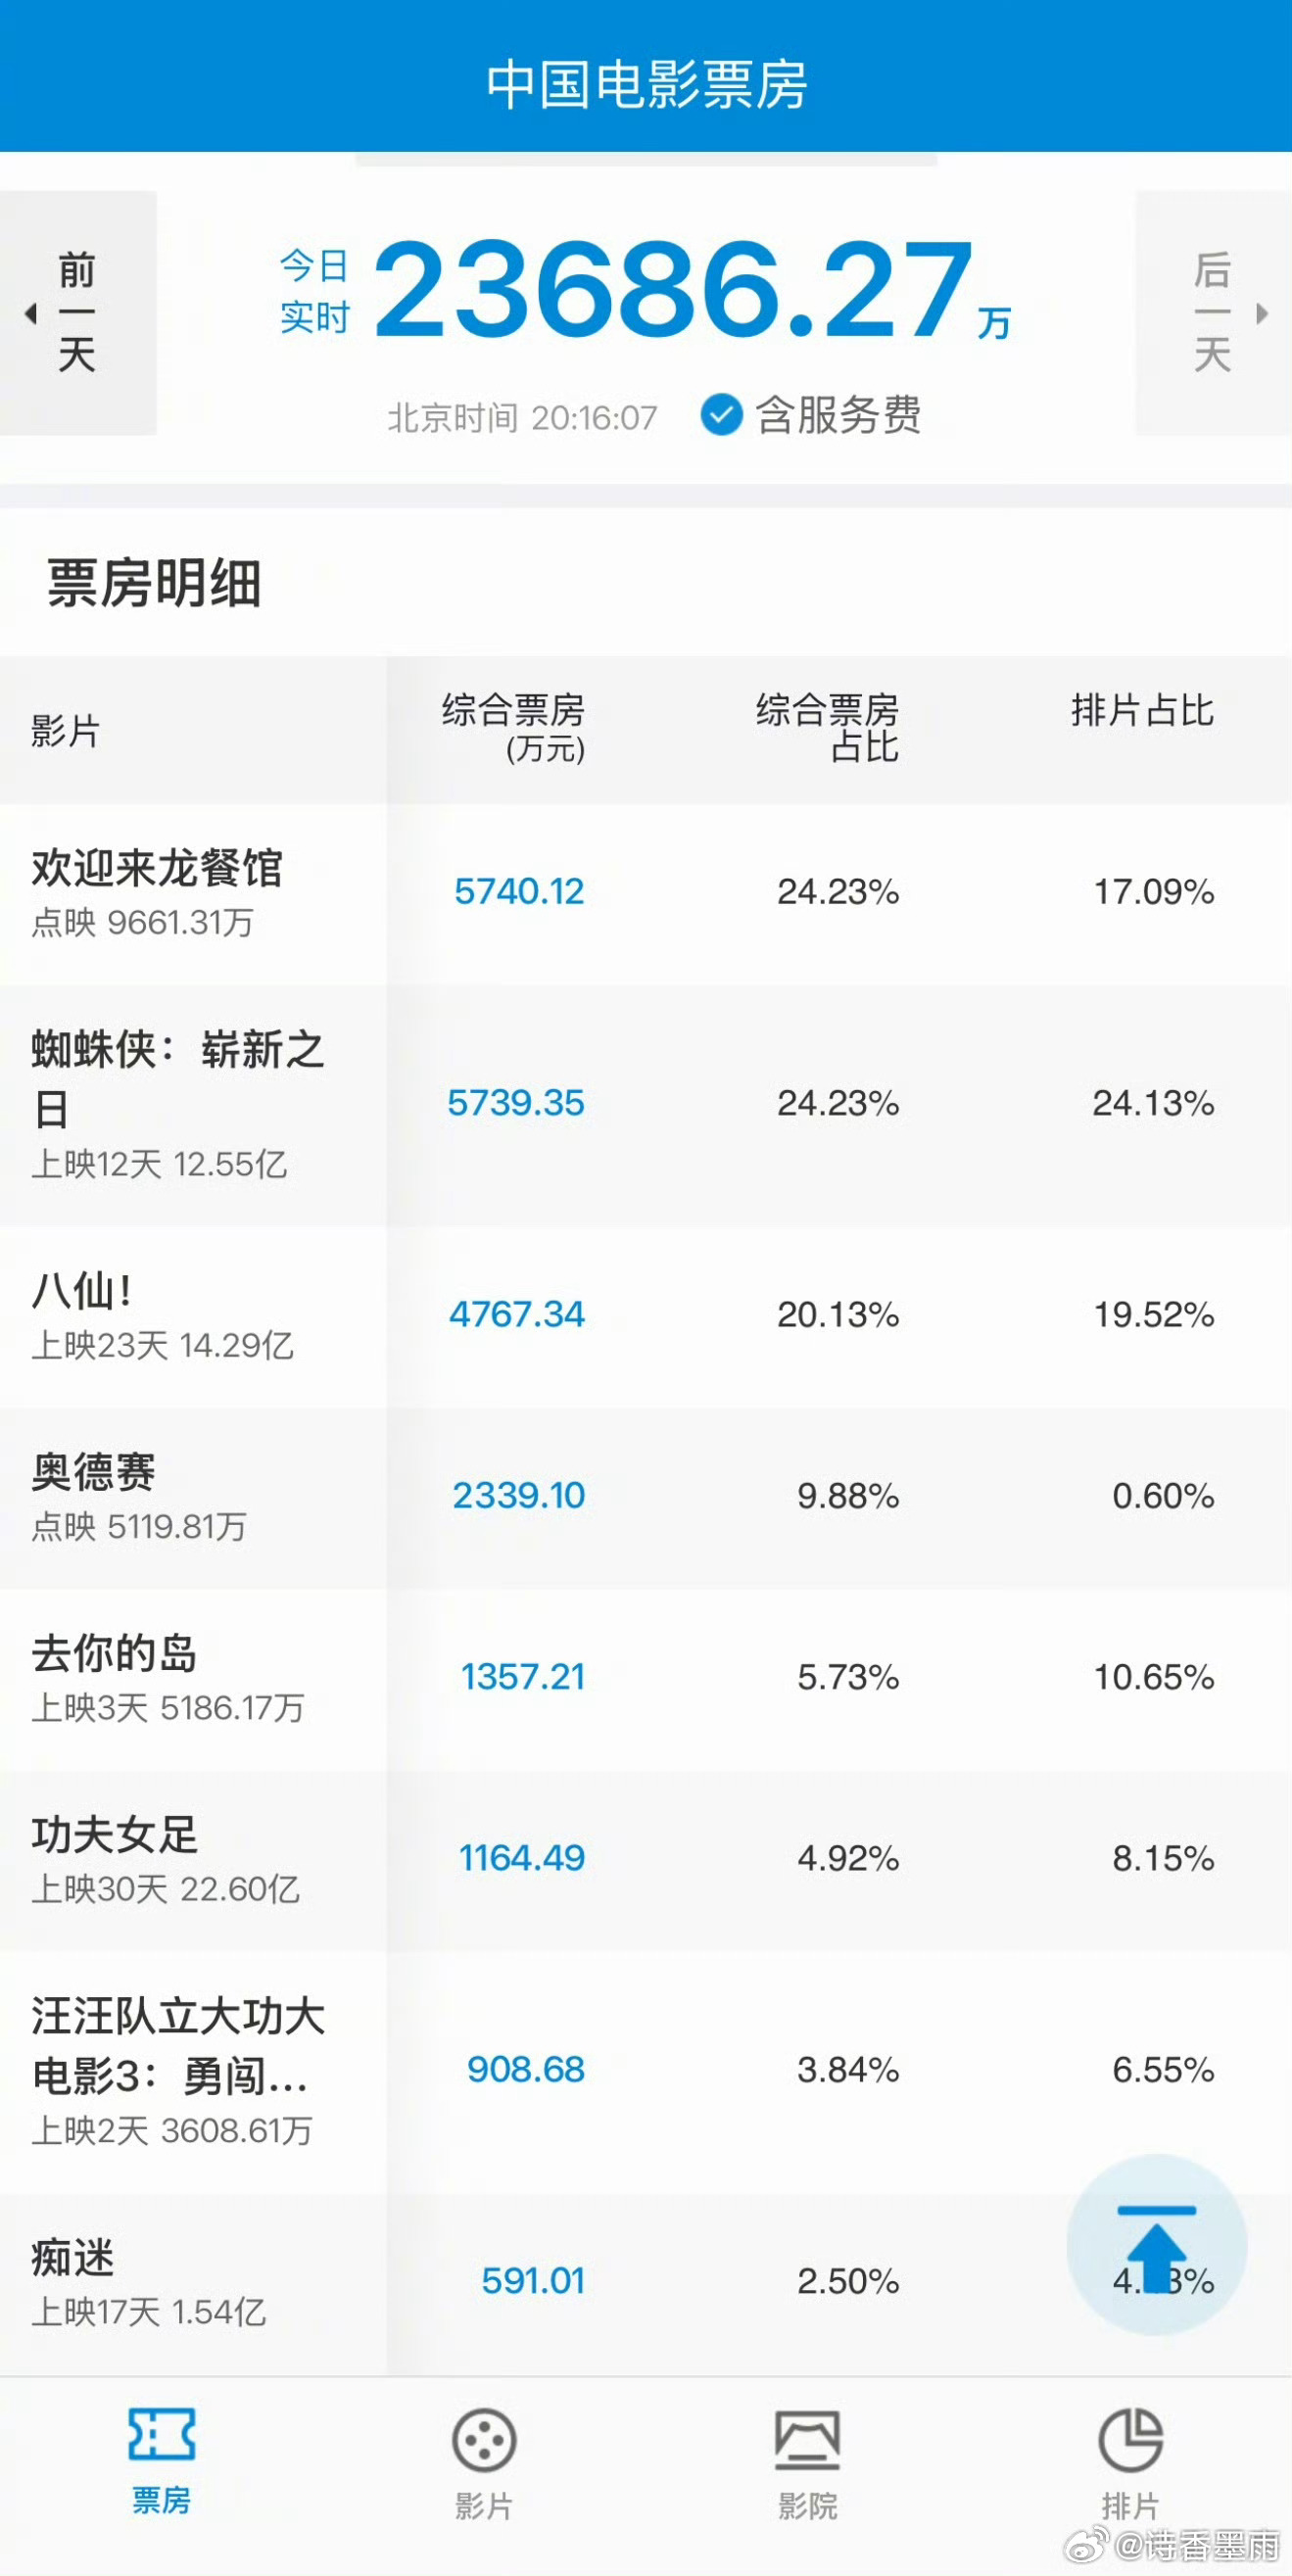Viewport: 1292px width, 2576px height.
Task: Open the 痴迷 movie row
Action: pyautogui.click(x=646, y=2284)
